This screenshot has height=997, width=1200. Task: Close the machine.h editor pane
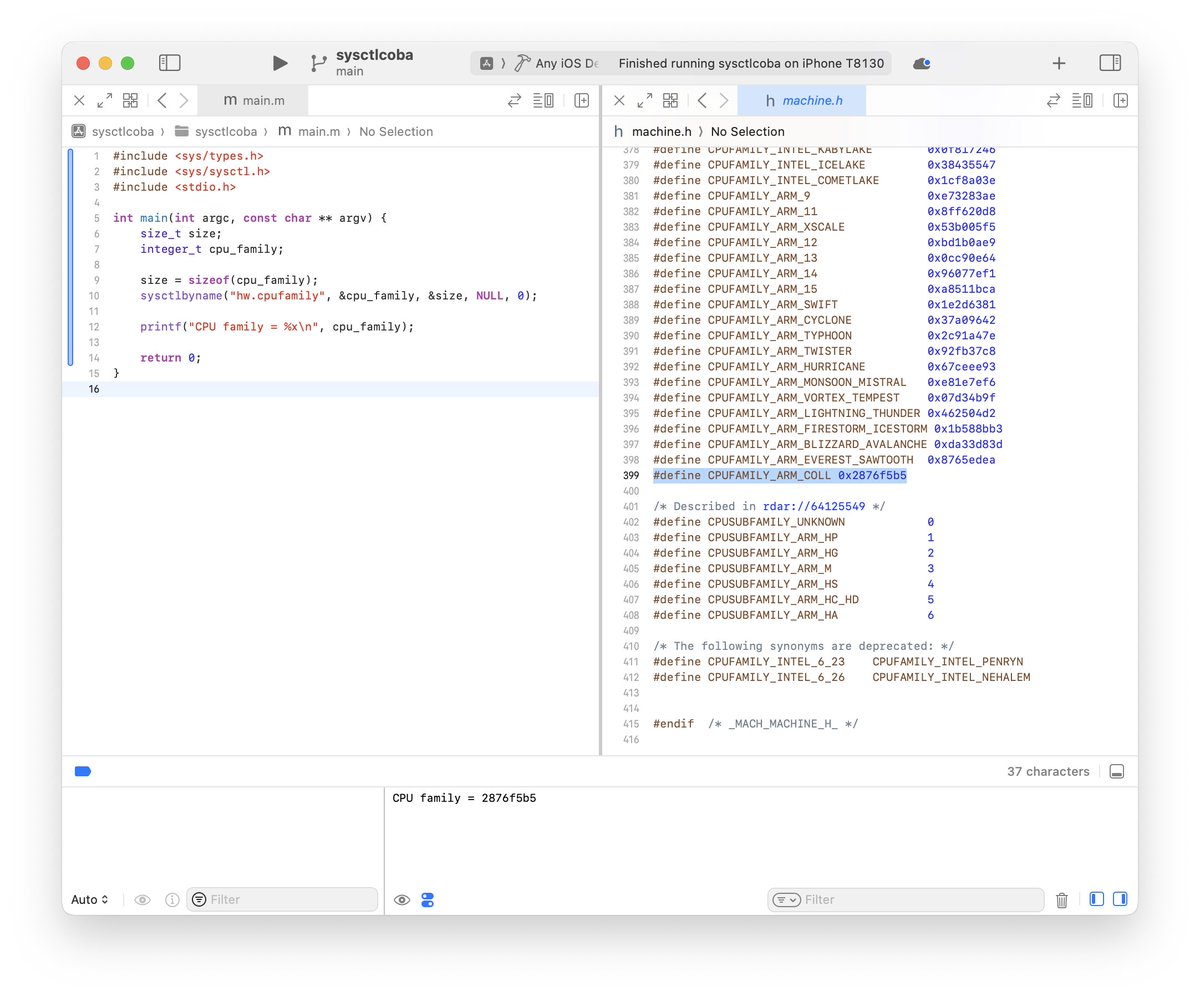coord(619,100)
